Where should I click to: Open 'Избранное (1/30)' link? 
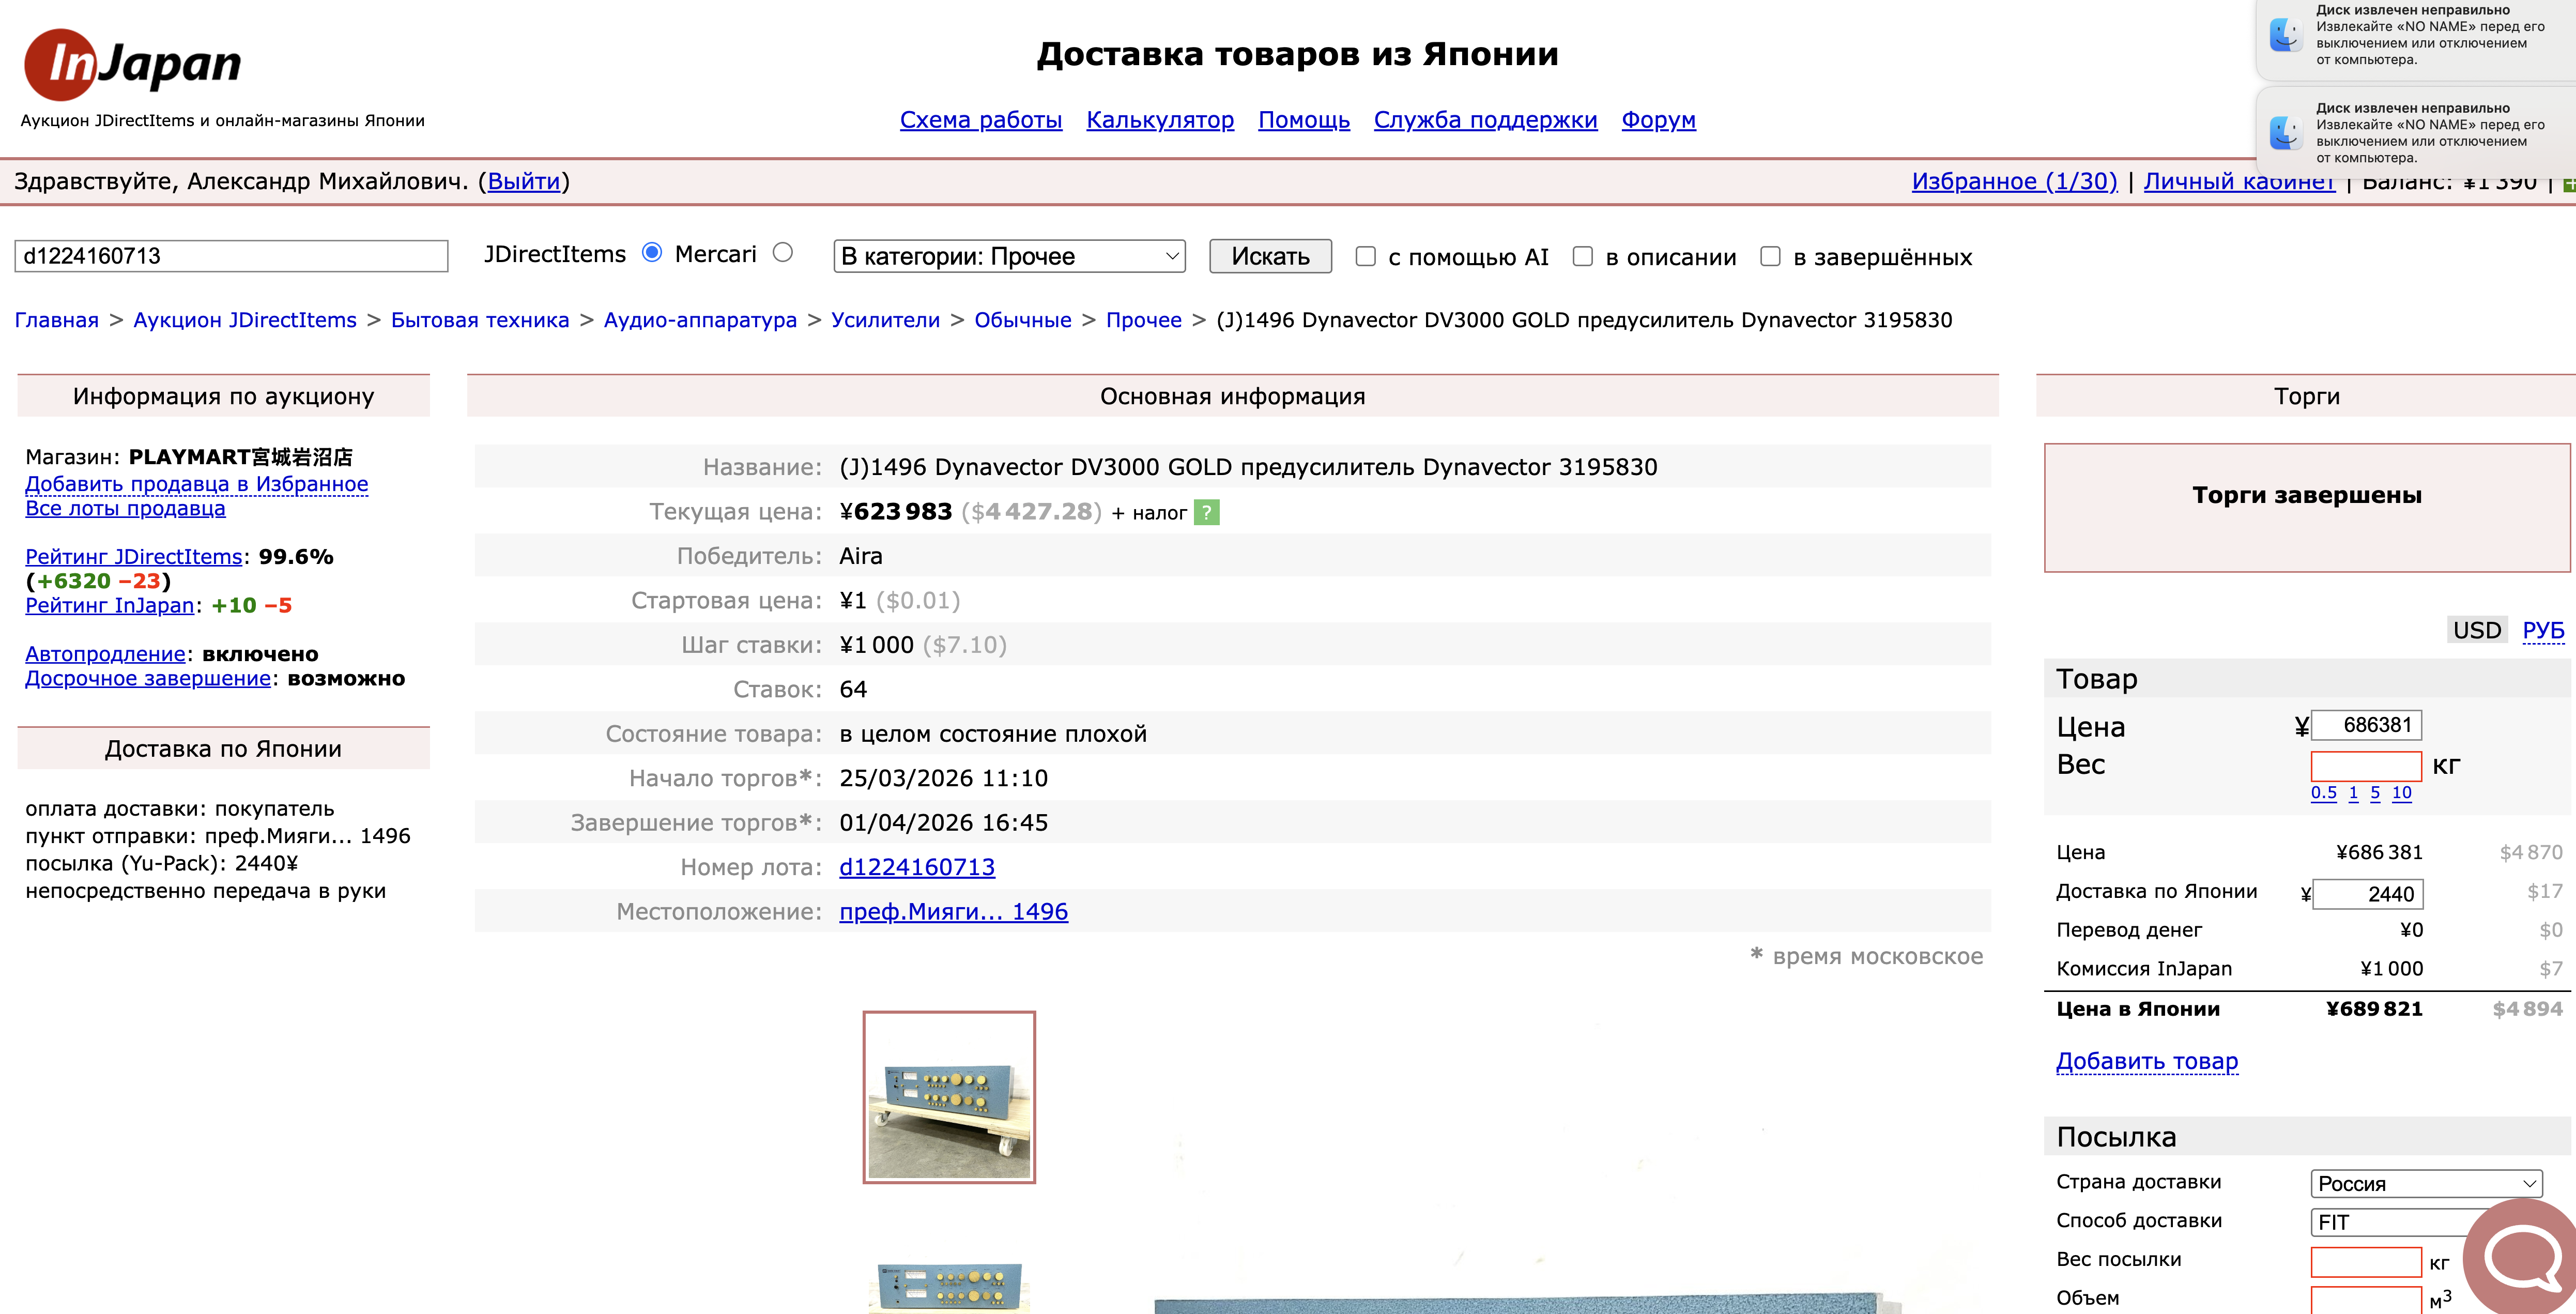(x=2014, y=182)
